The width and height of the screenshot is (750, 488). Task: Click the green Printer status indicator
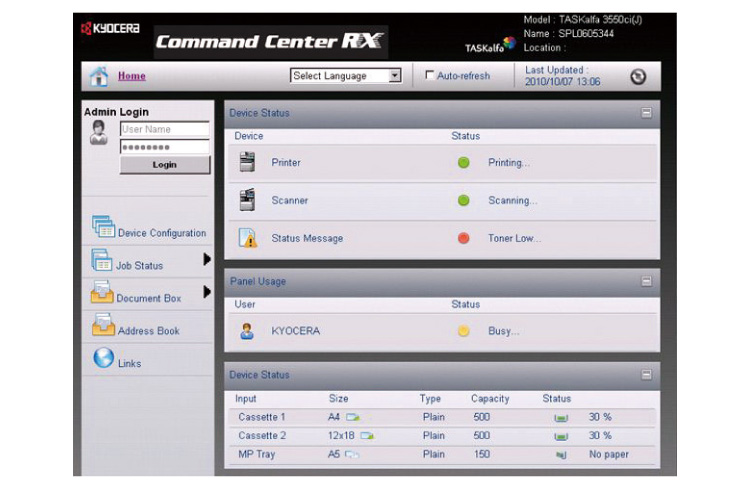point(463,163)
